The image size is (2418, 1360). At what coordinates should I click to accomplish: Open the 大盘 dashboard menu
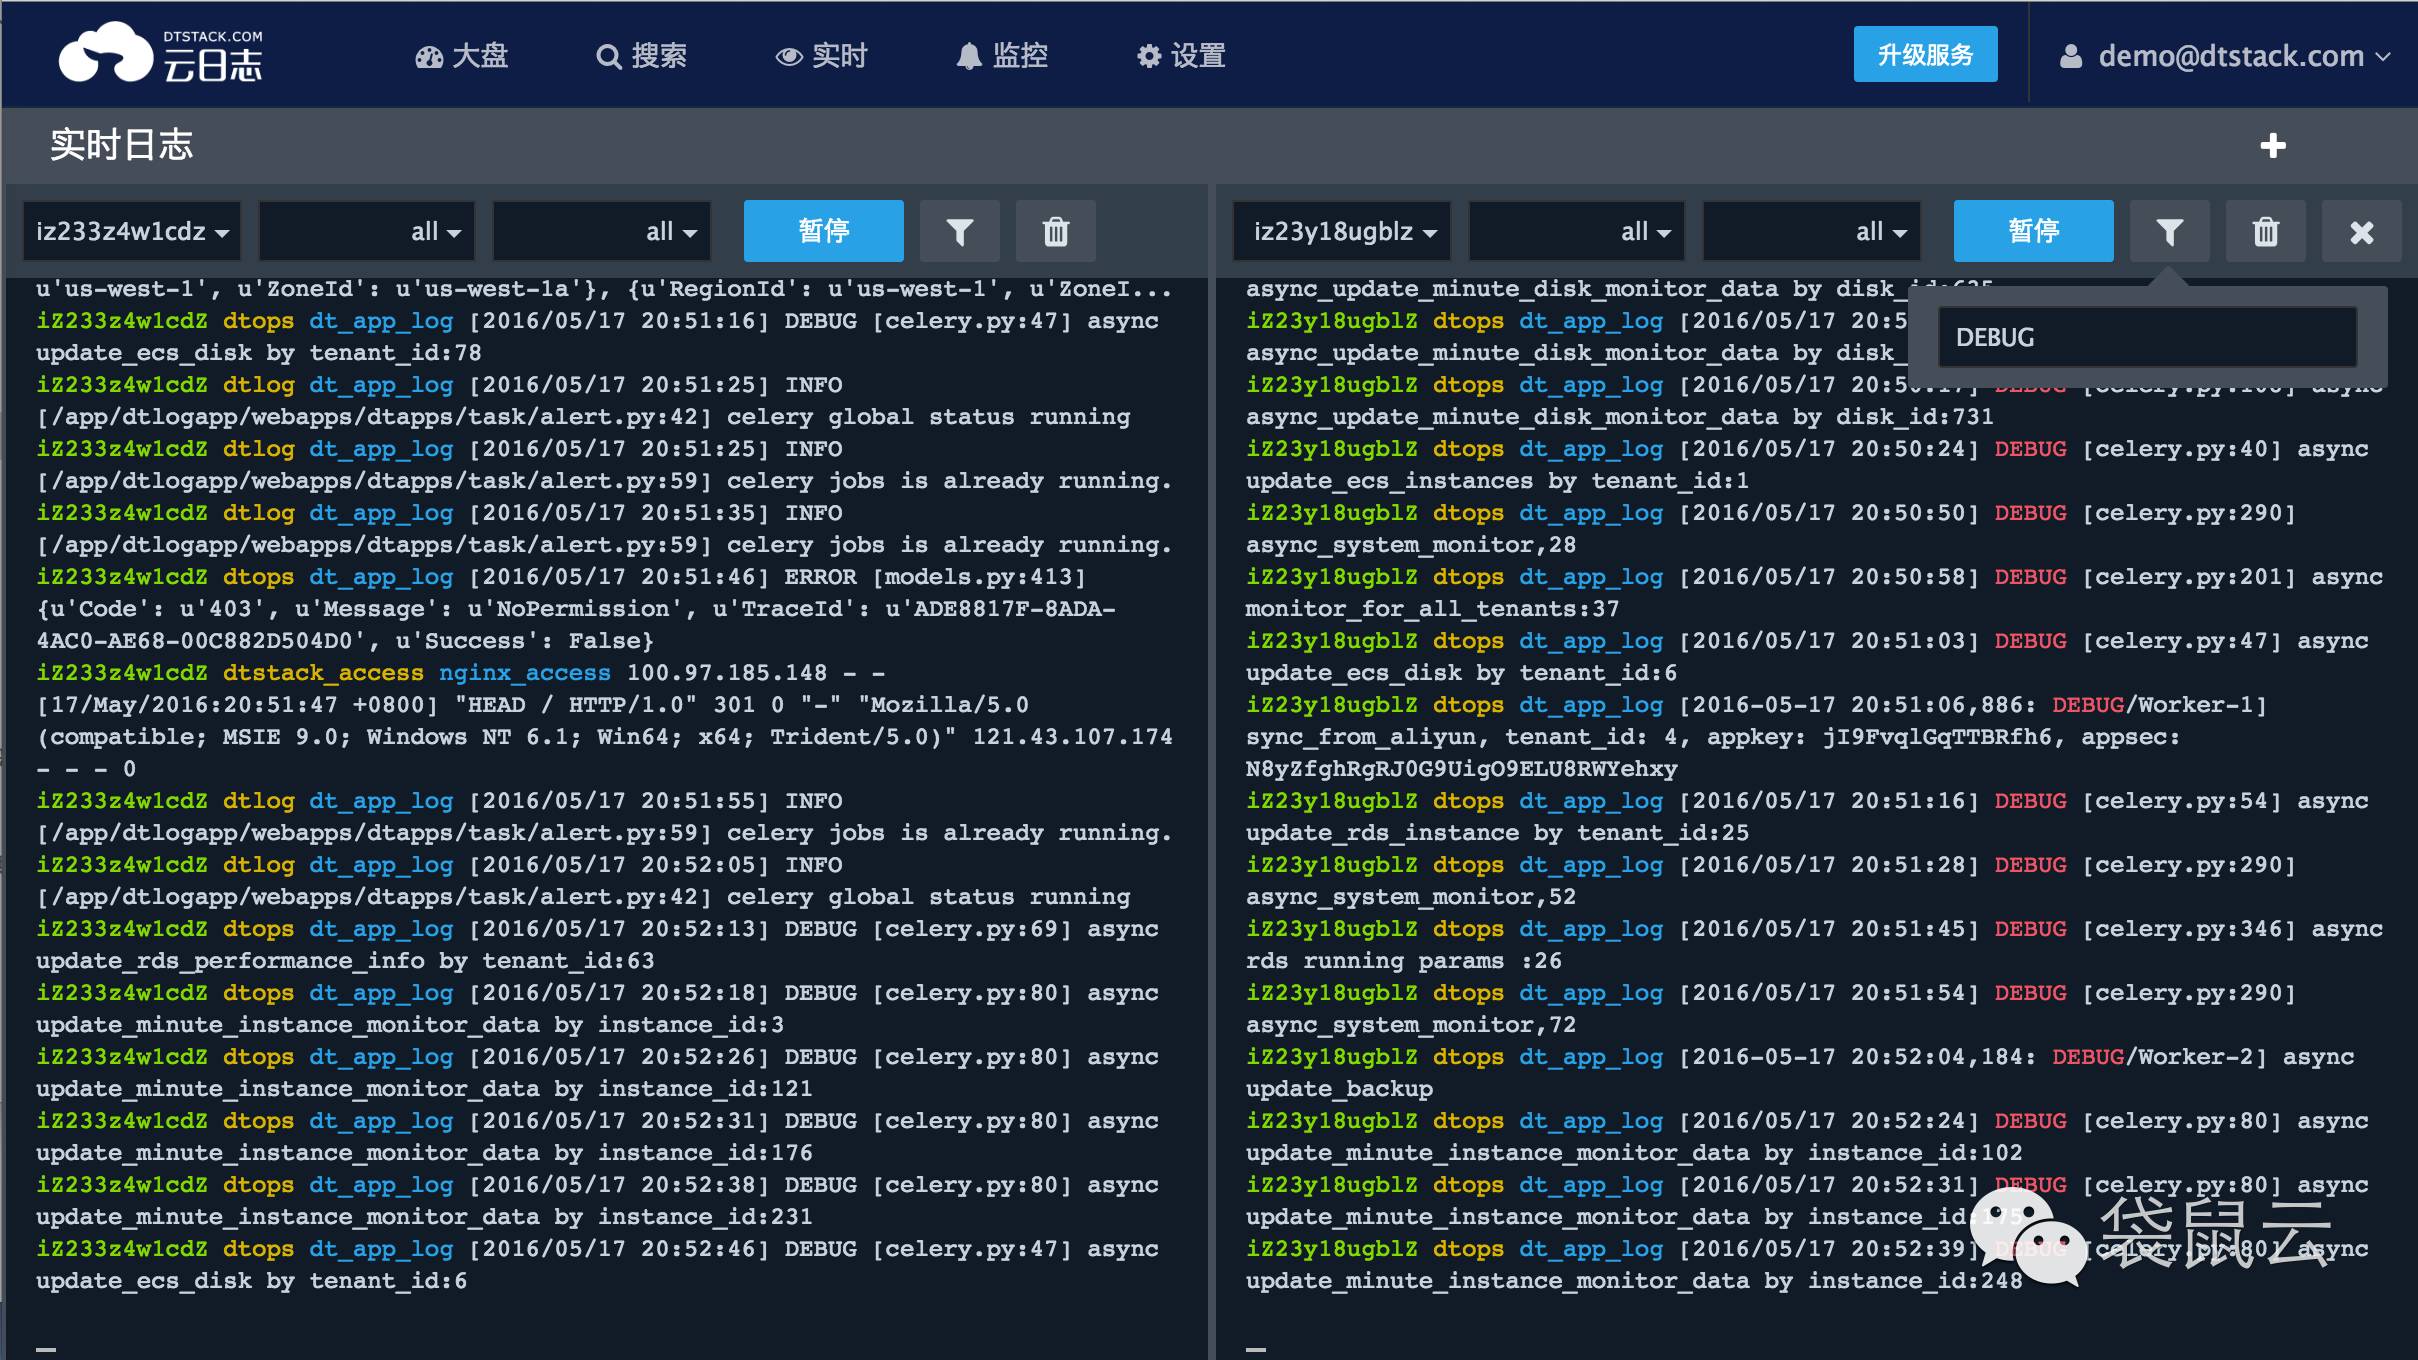[462, 56]
